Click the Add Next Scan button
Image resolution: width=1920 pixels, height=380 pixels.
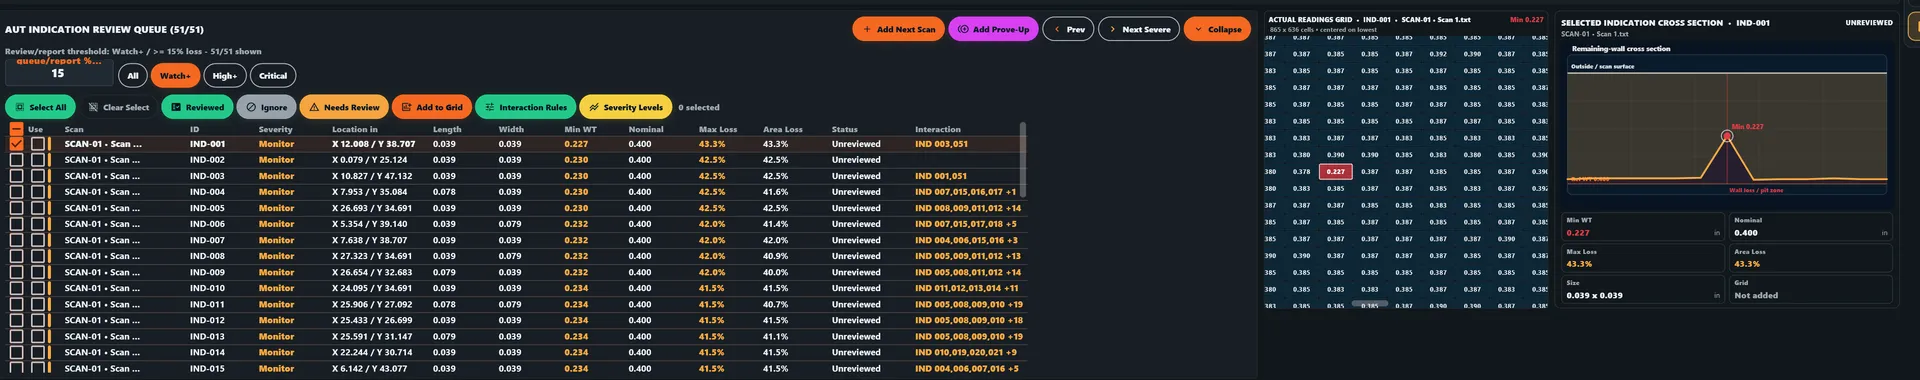point(898,29)
